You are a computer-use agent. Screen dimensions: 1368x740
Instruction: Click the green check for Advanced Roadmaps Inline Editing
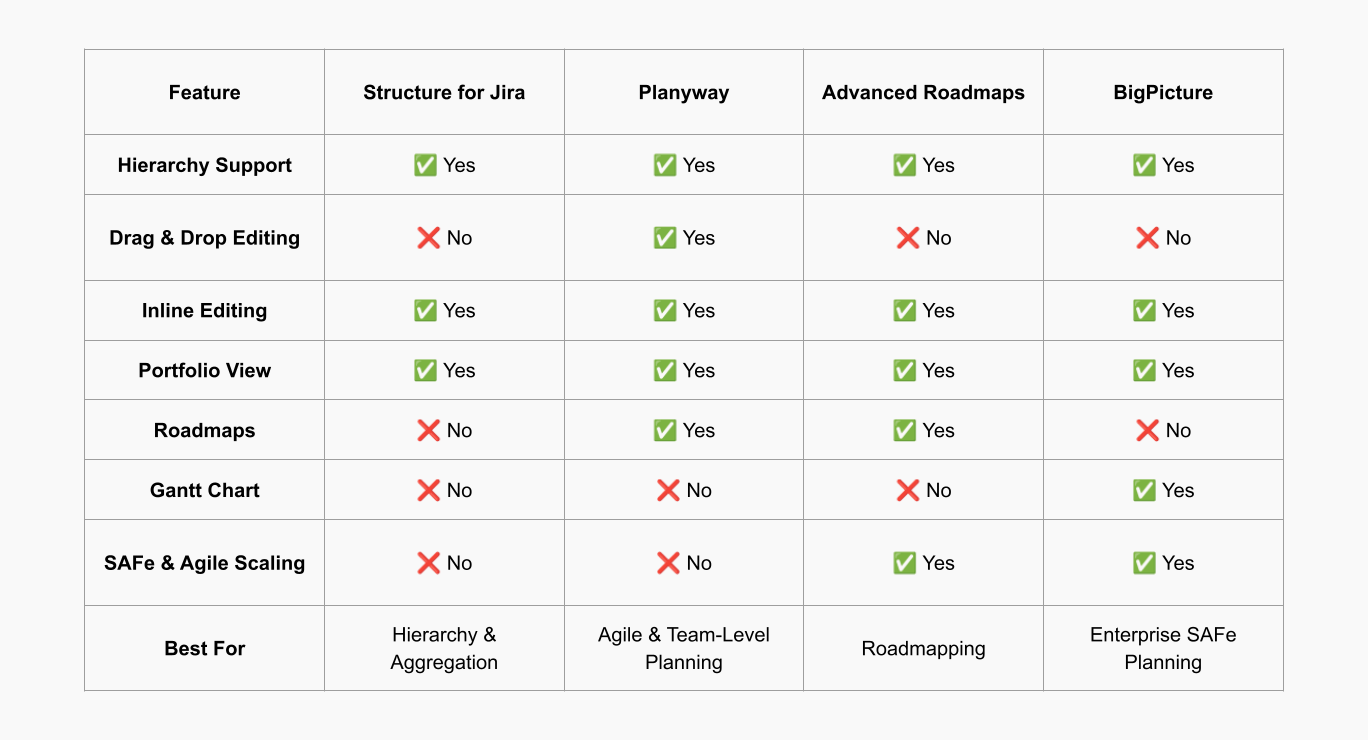(x=904, y=311)
